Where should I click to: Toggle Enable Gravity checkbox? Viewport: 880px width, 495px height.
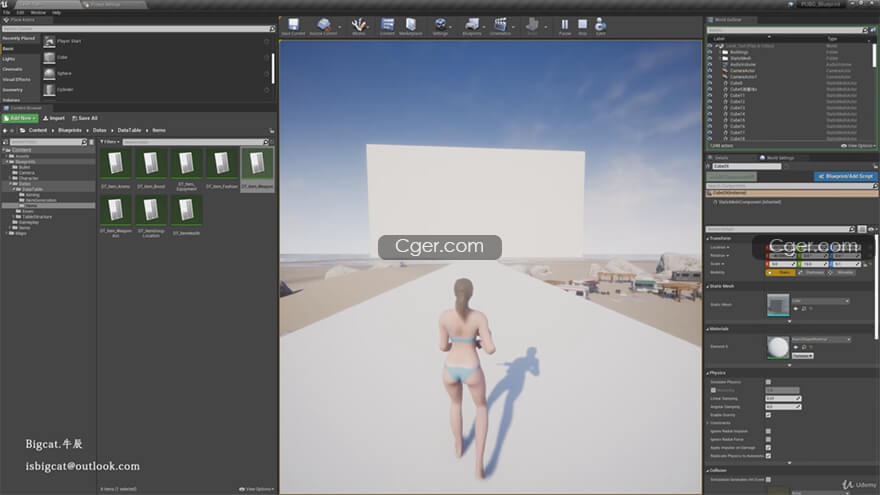(768, 415)
